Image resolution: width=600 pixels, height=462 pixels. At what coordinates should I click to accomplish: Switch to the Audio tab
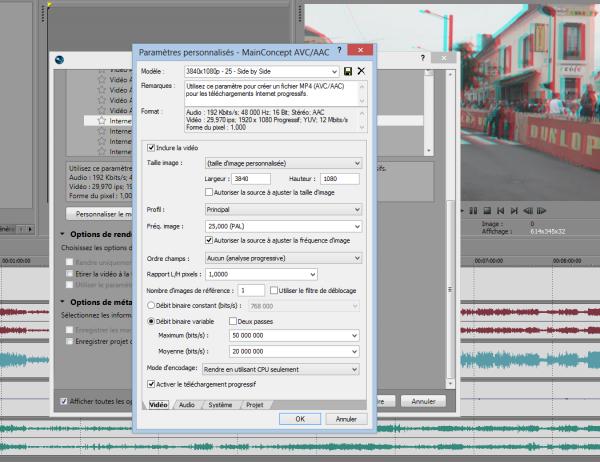186,405
